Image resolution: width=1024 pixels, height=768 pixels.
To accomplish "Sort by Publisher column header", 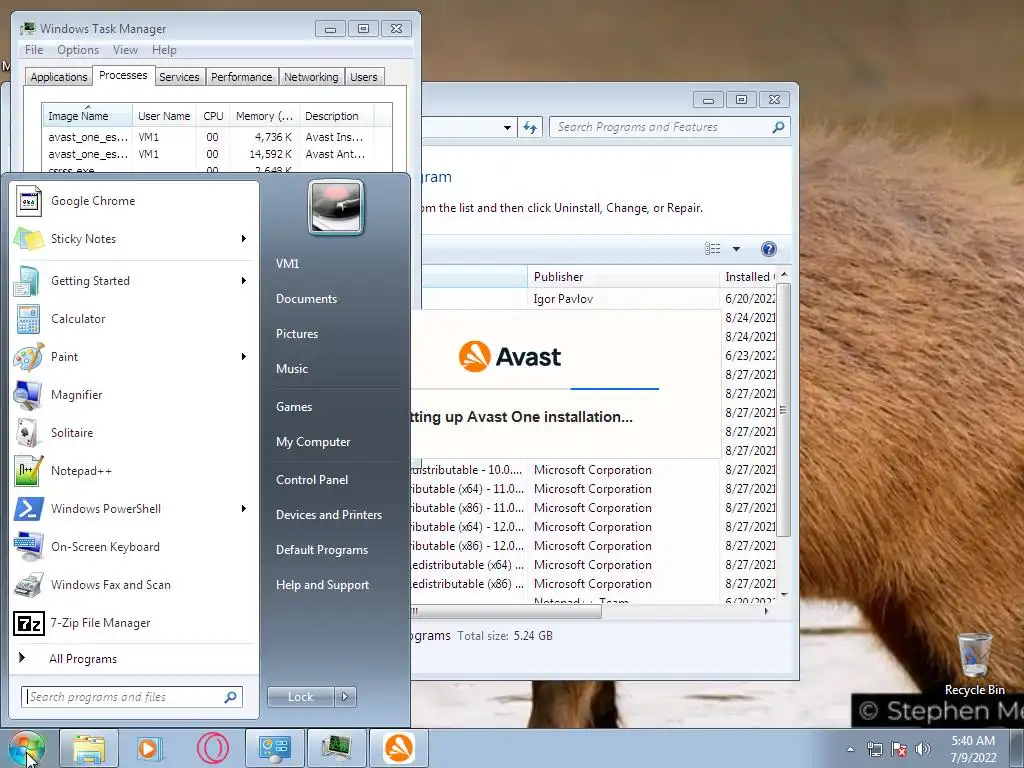I will tap(623, 277).
